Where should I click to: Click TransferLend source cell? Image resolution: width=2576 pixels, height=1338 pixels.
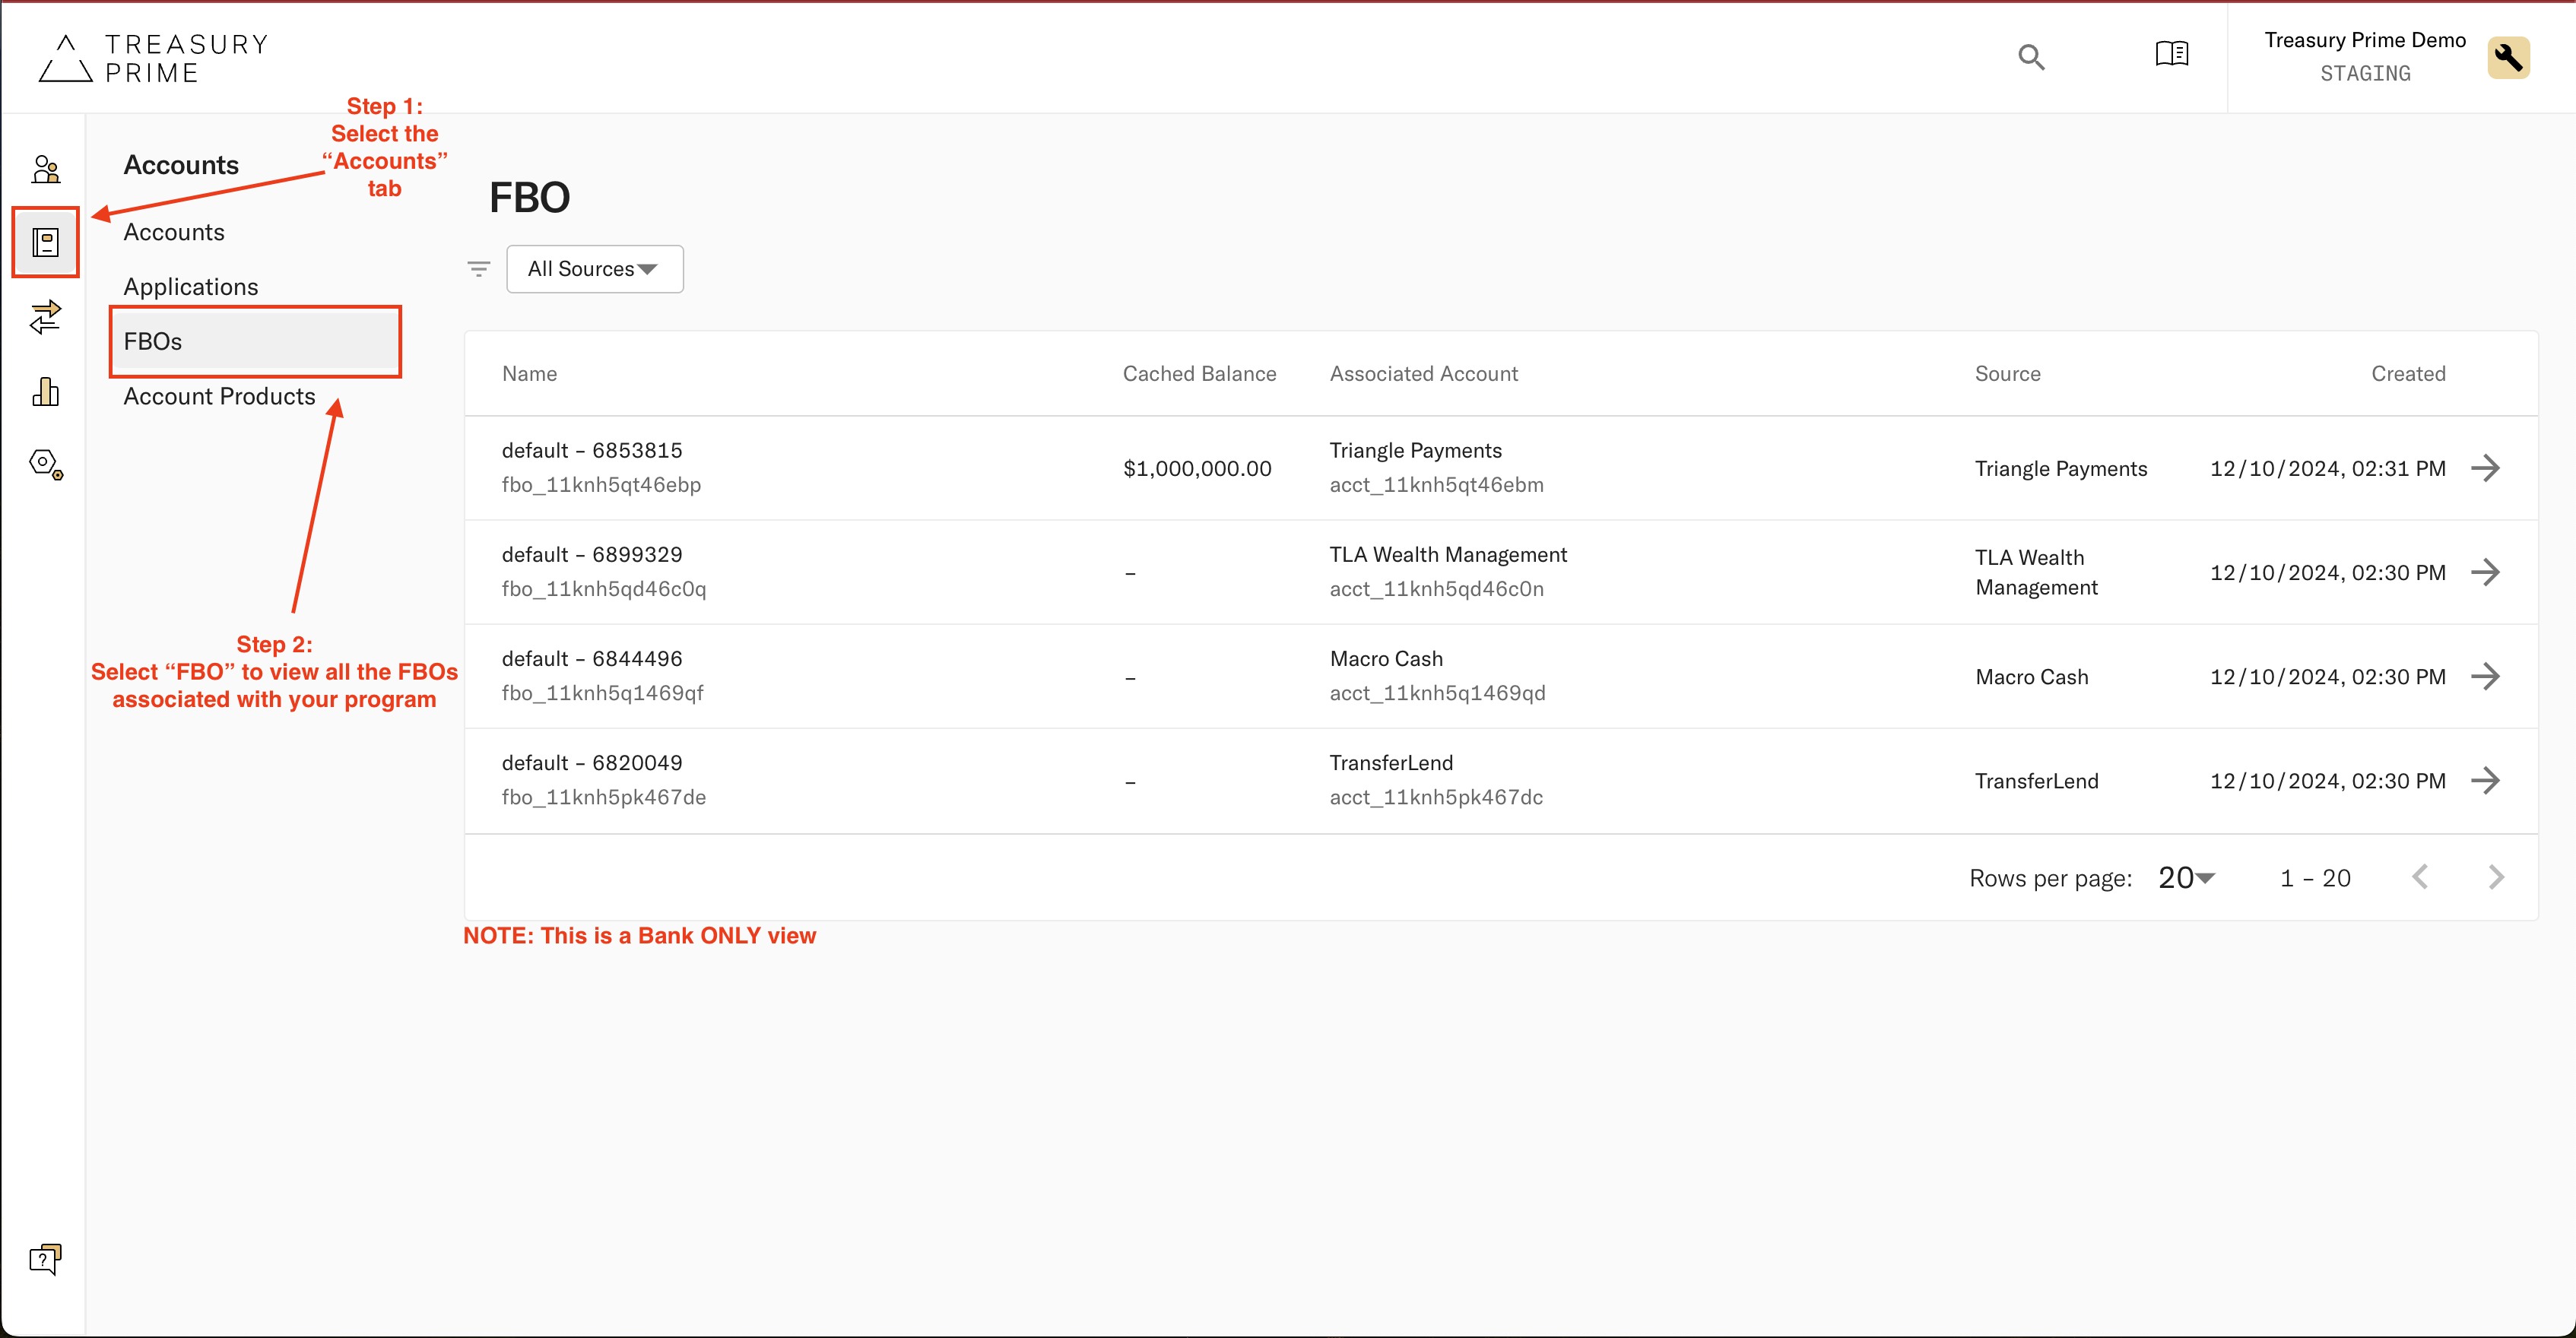(x=2037, y=781)
